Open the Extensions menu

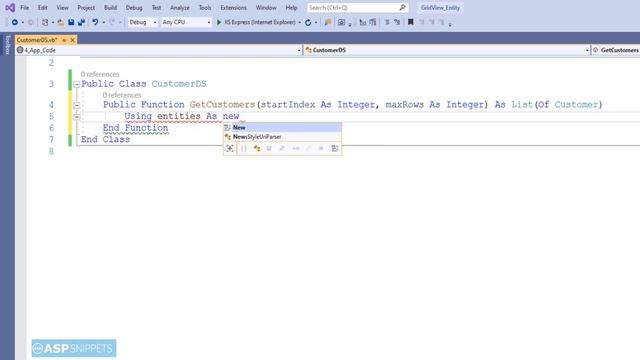(233, 8)
